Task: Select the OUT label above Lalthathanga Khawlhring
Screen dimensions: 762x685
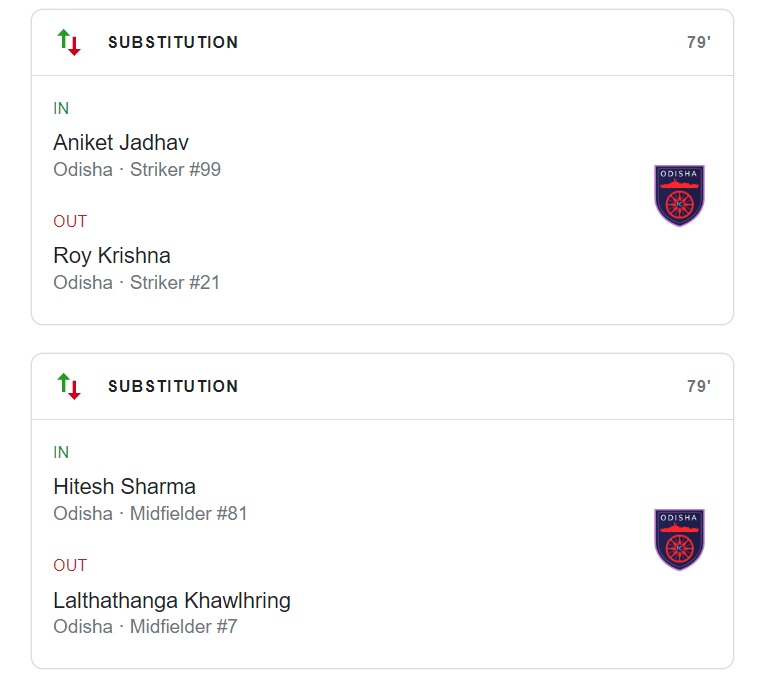Action: [x=70, y=565]
